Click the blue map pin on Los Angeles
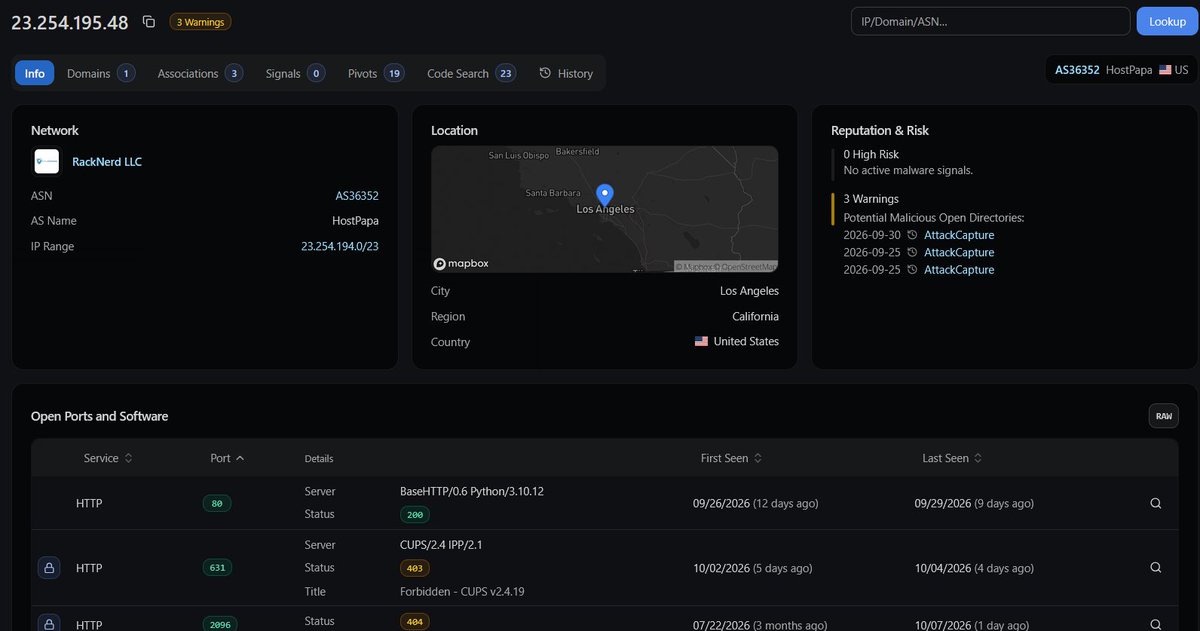The image size is (1200, 631). coord(604,195)
